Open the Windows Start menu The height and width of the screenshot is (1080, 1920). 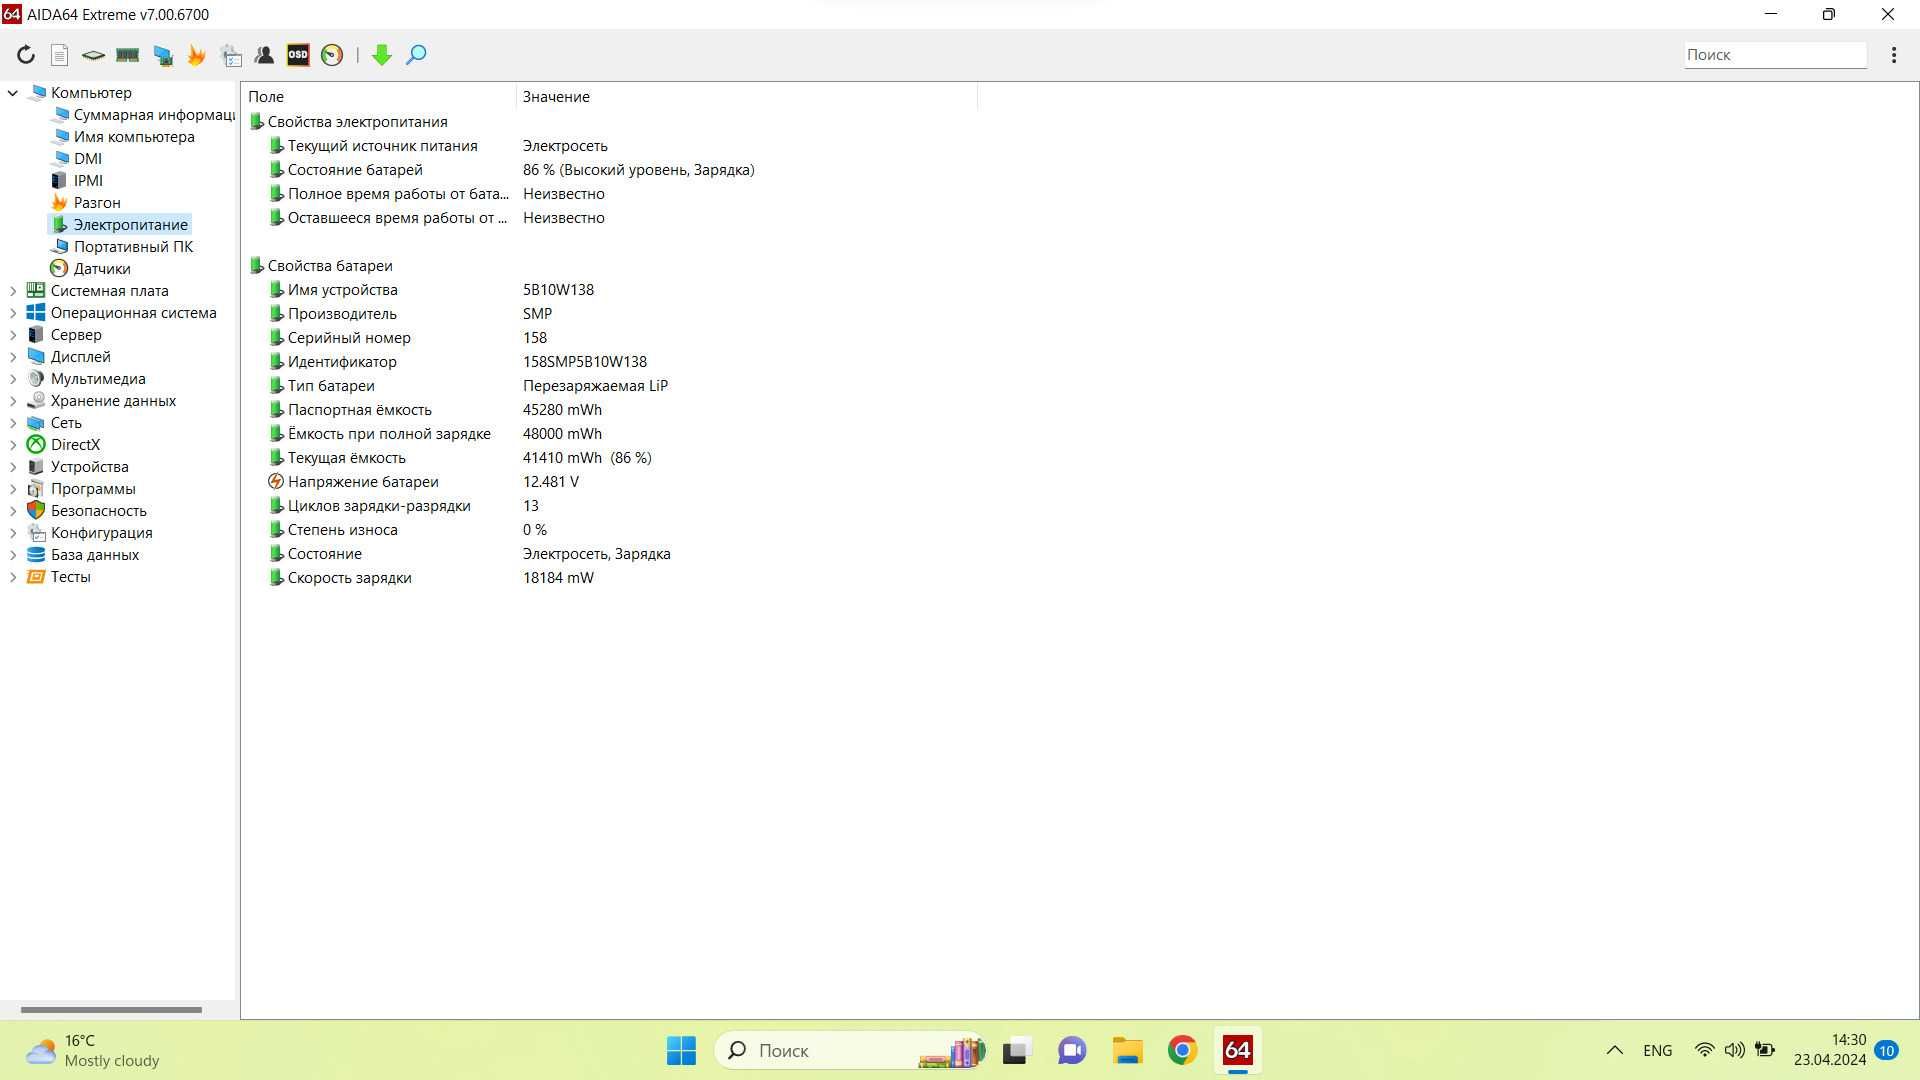[x=681, y=1051]
